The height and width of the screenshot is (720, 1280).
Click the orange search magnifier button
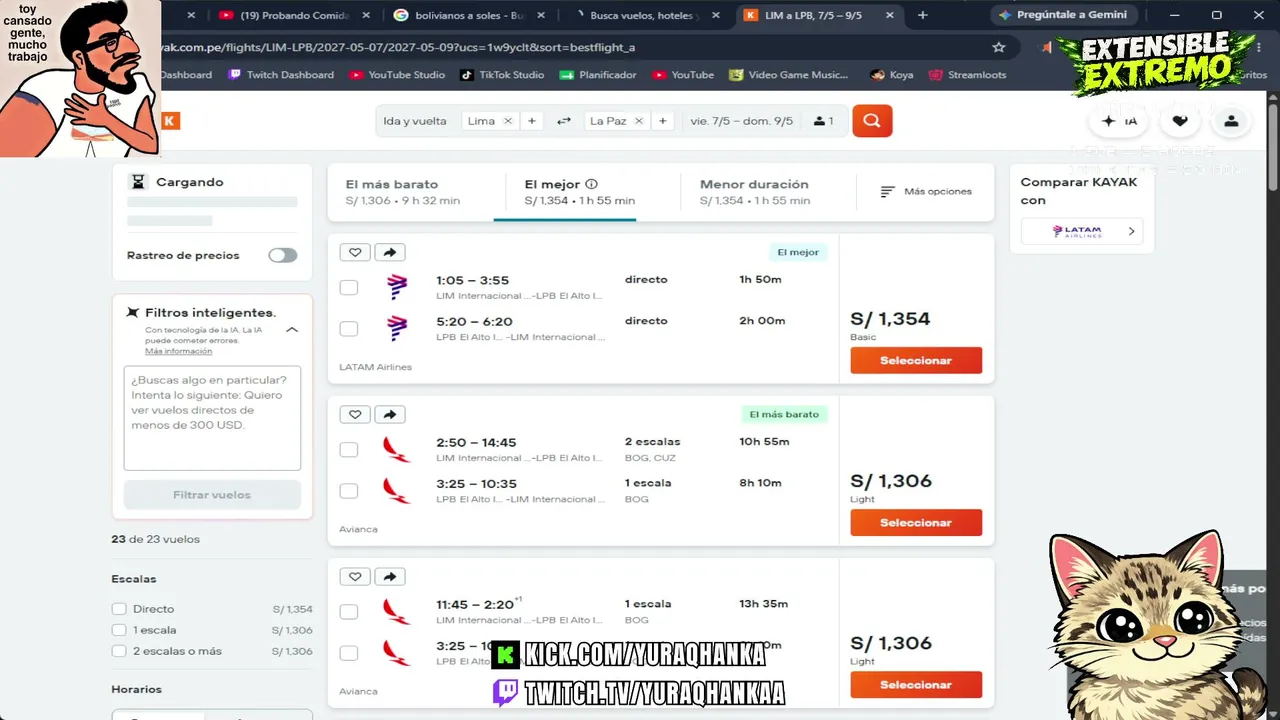(x=872, y=121)
